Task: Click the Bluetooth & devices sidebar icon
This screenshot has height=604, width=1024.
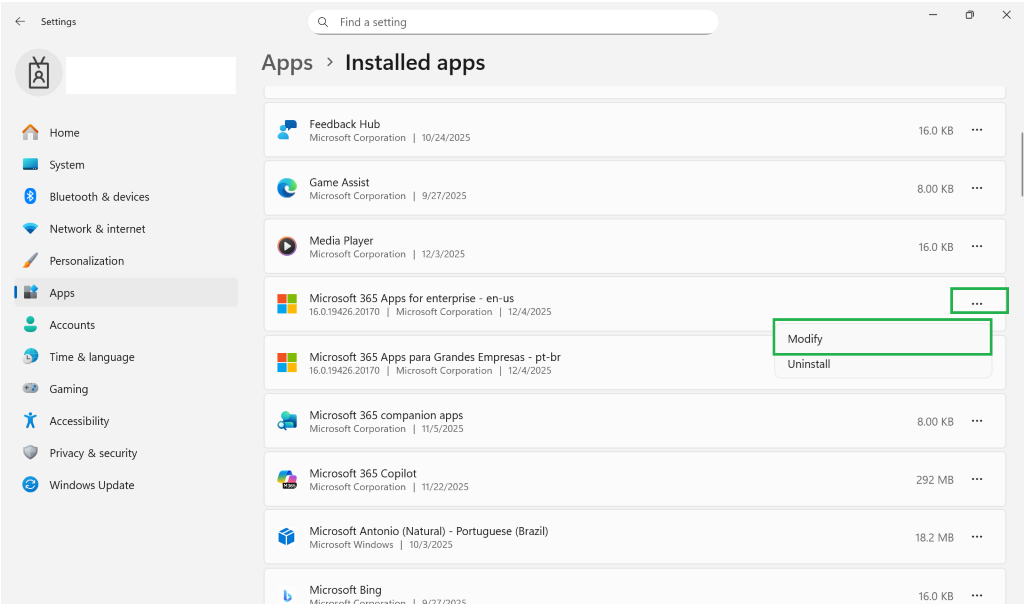Action: point(30,197)
